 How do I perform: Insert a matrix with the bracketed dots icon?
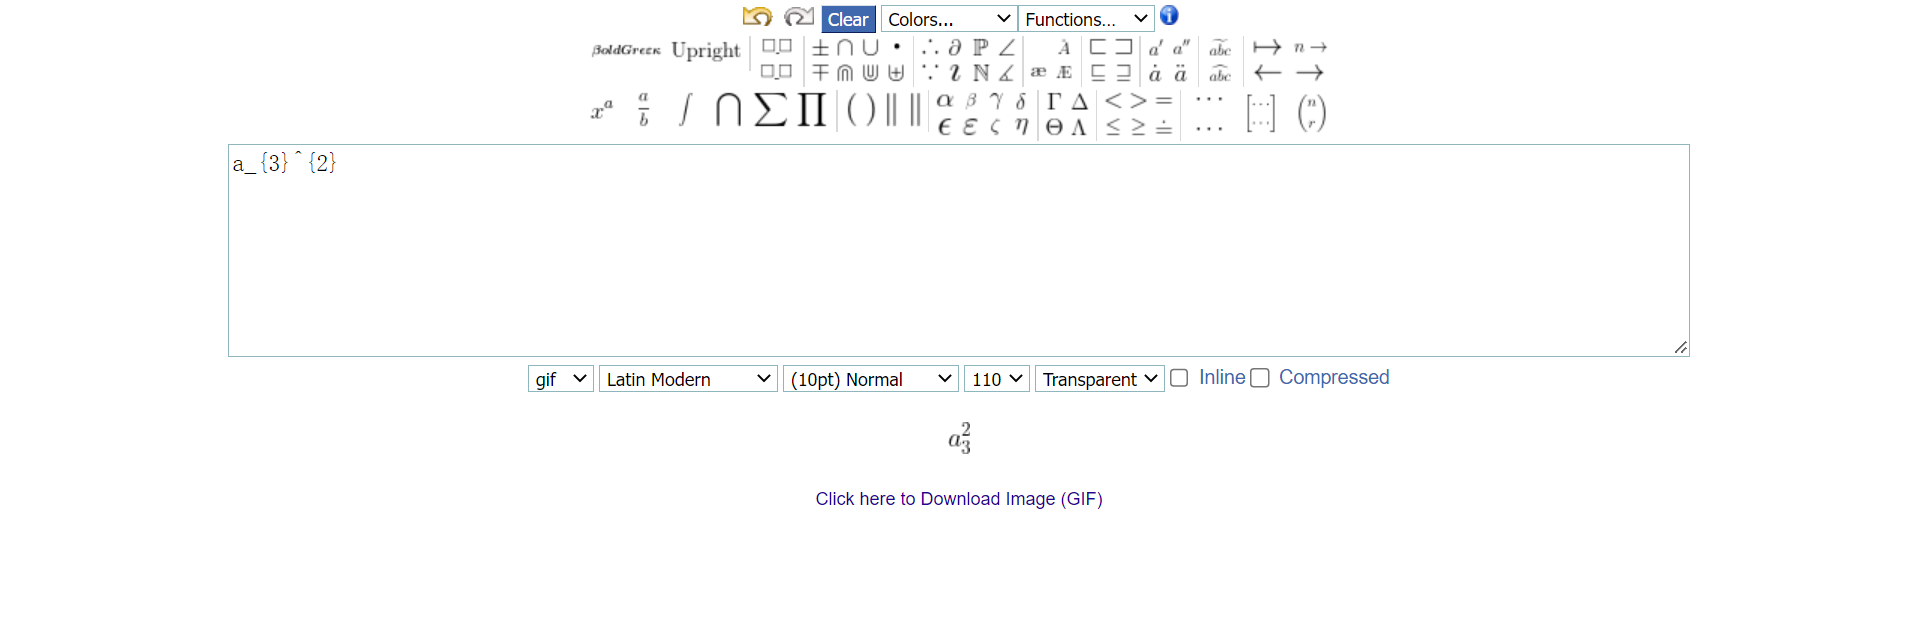pos(1261,113)
